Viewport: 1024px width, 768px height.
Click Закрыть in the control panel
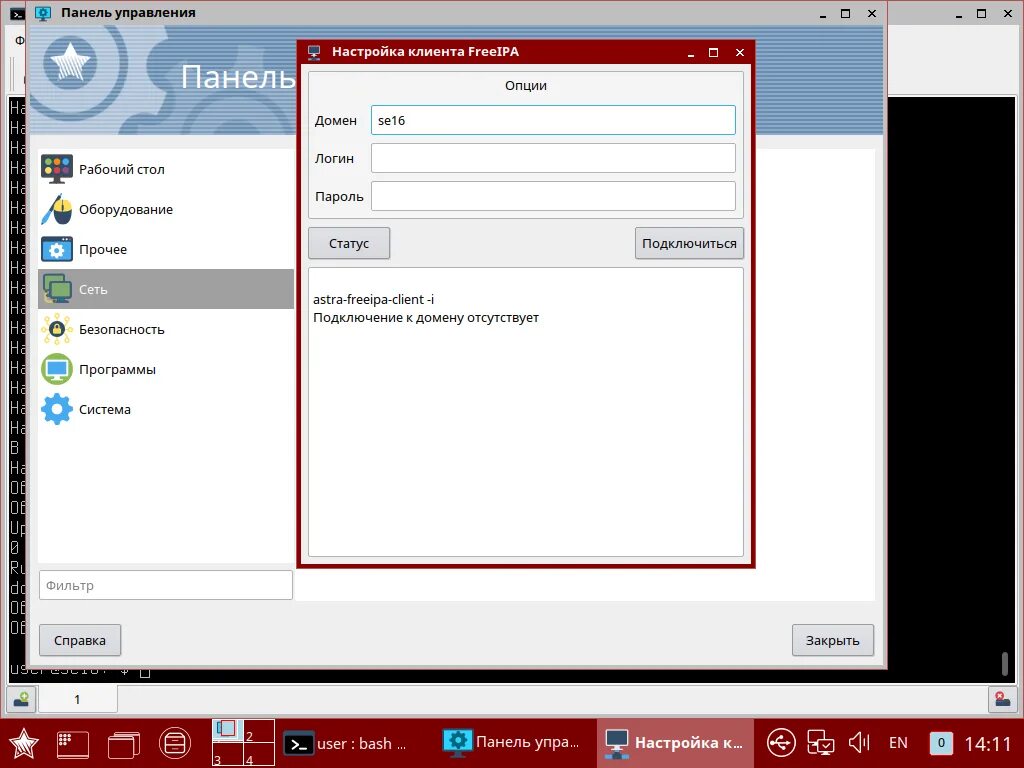(833, 640)
